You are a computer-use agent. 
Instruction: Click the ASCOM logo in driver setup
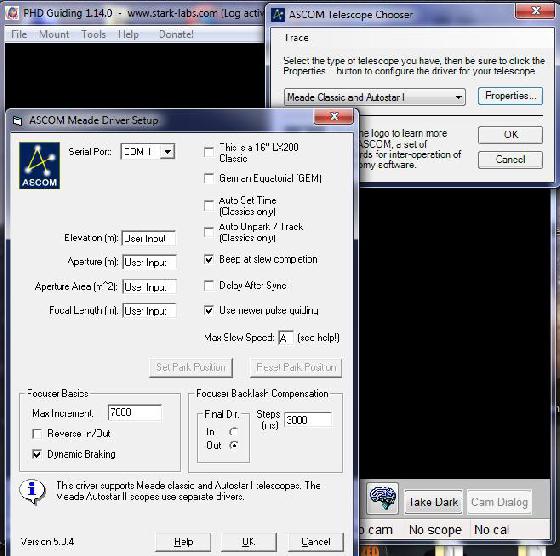click(39, 165)
